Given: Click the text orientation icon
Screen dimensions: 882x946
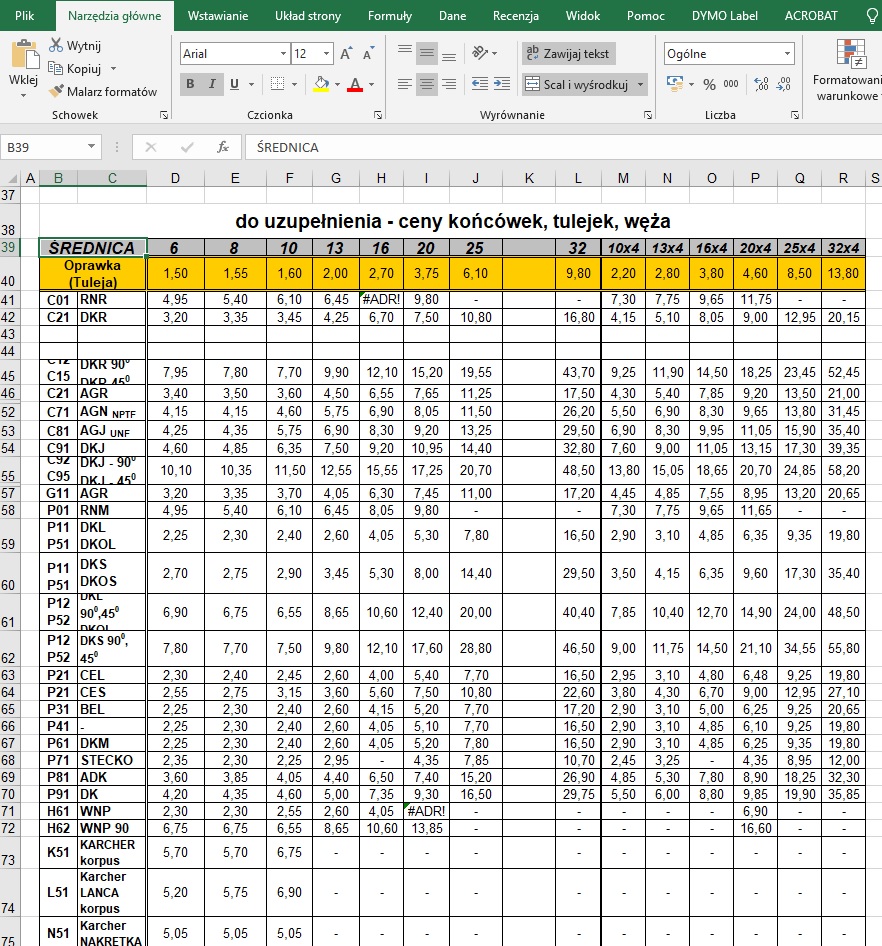Looking at the screenshot, I should point(480,54).
